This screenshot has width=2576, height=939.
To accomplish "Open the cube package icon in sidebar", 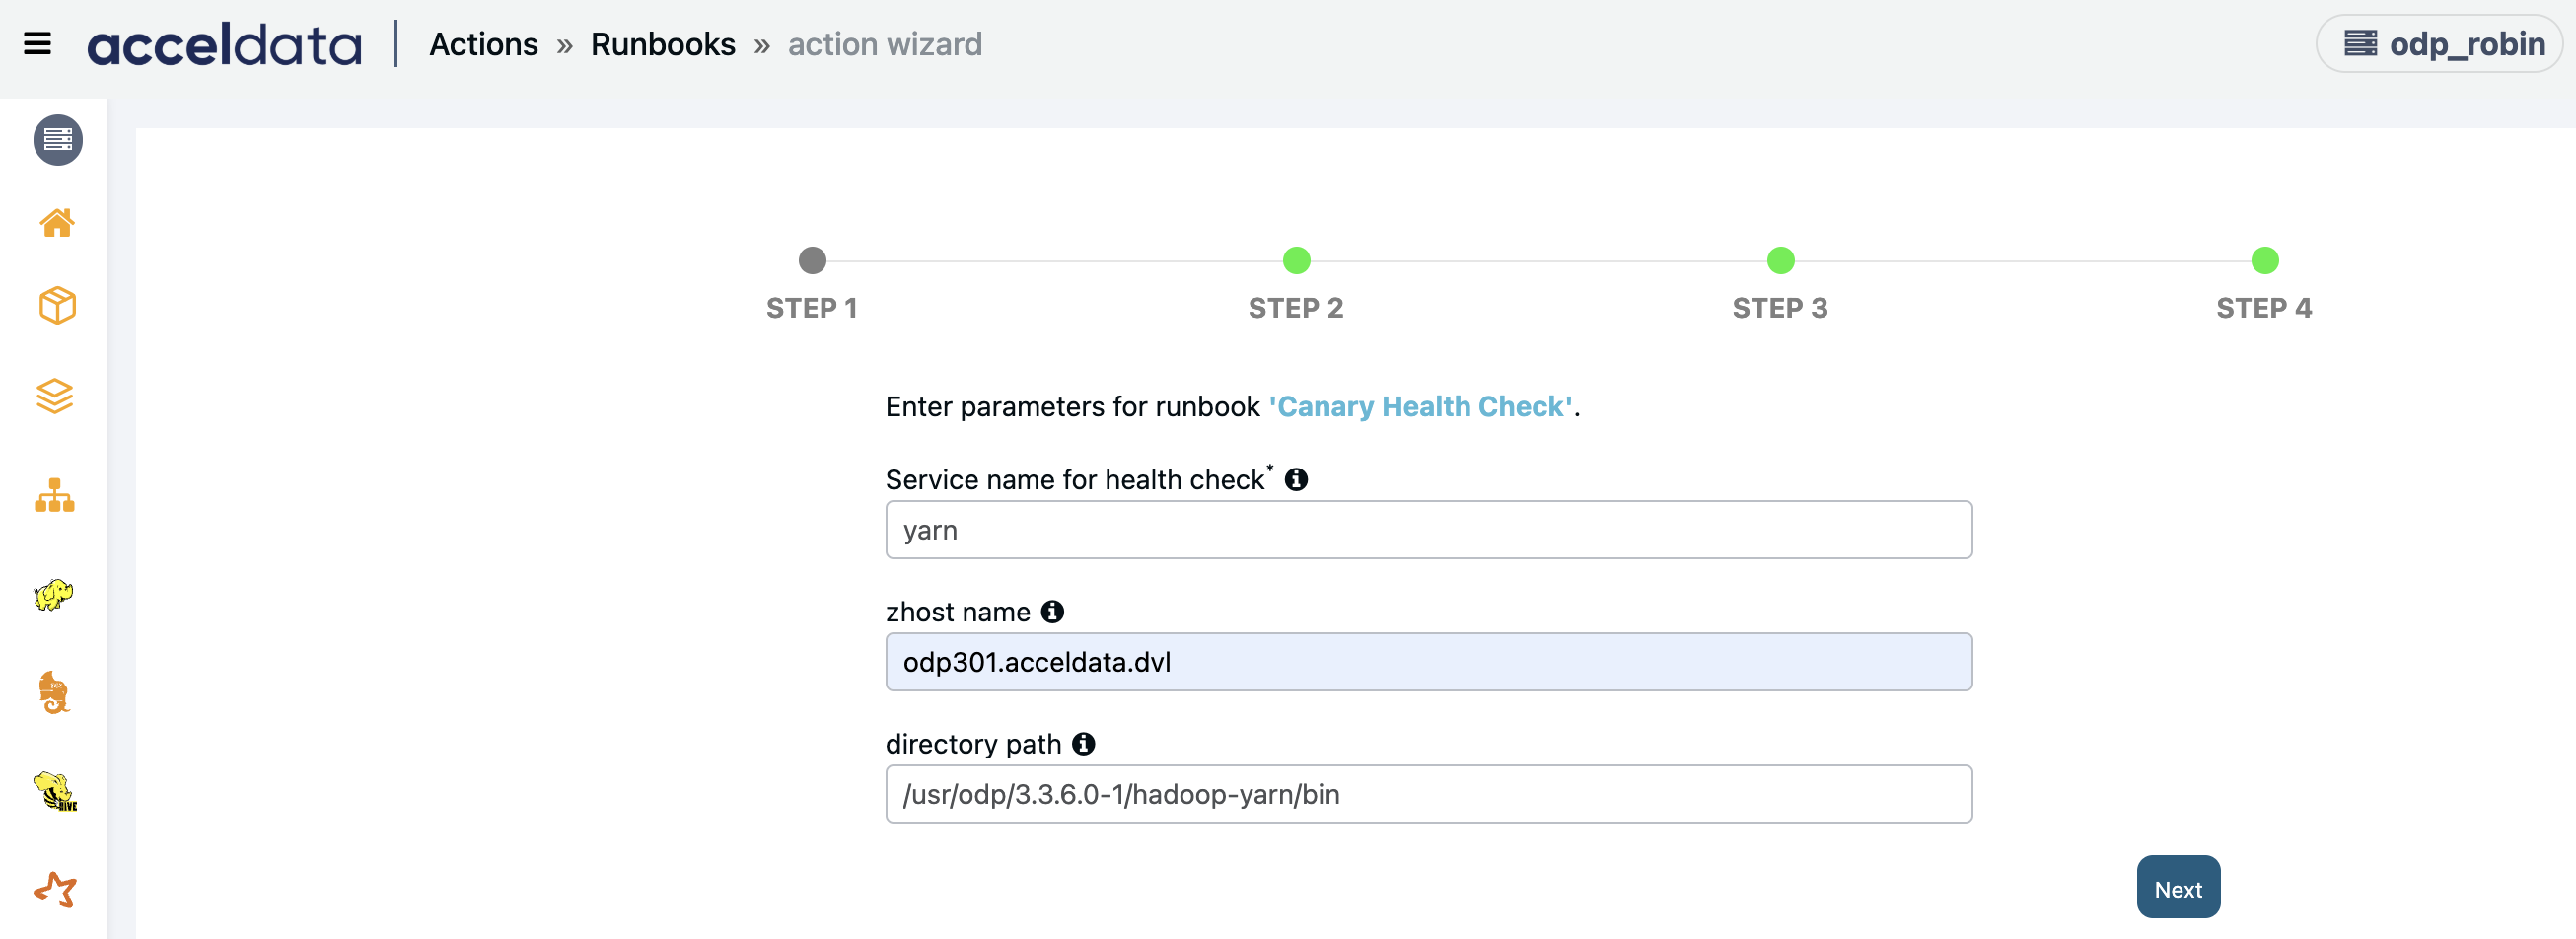I will point(57,305).
